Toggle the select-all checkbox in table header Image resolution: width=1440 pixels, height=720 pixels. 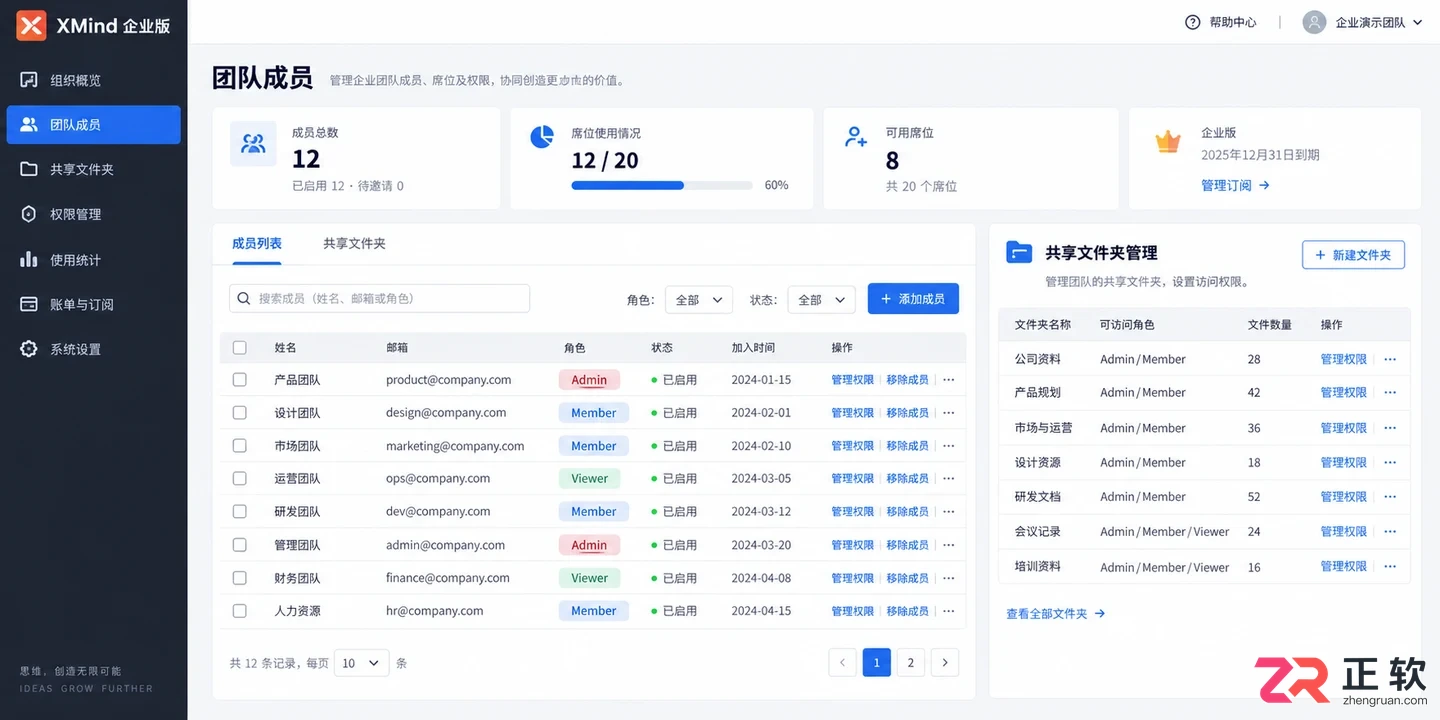(240, 348)
